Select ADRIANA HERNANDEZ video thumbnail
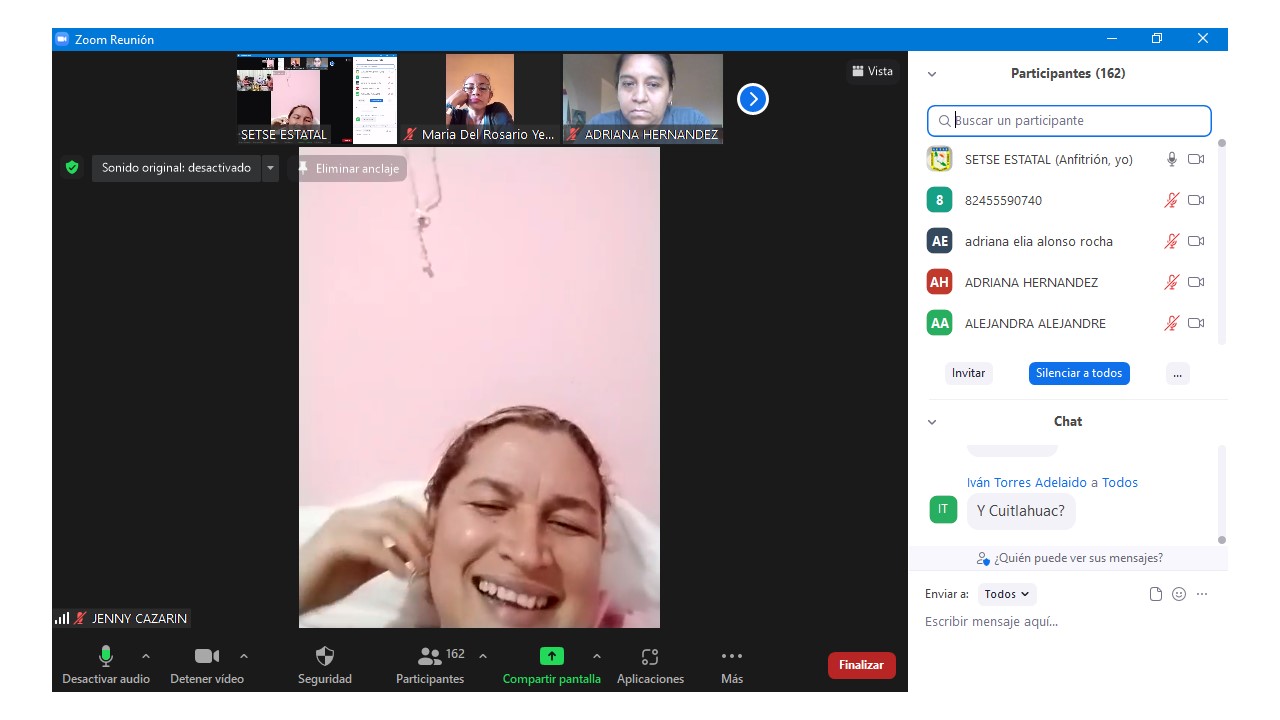This screenshot has height=720, width=1280. (643, 99)
